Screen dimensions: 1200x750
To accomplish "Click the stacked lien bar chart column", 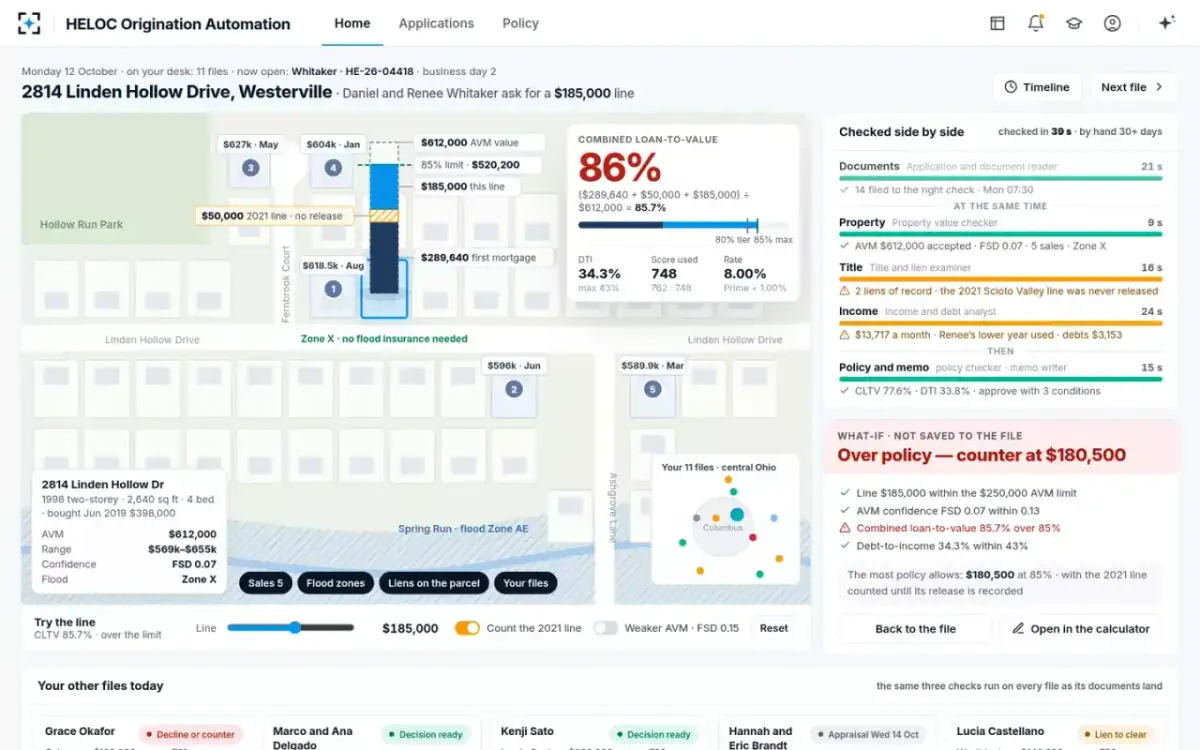I will coord(384,218).
